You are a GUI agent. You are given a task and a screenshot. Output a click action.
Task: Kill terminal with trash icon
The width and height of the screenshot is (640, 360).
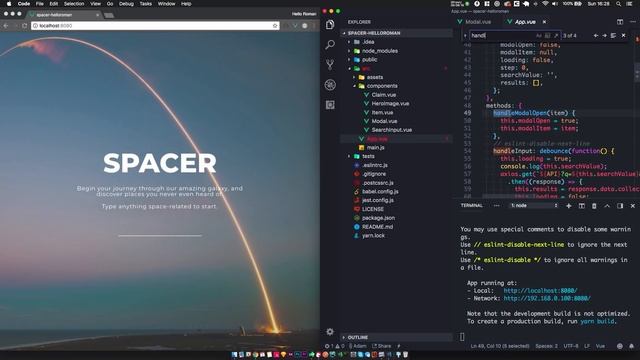tap(594, 206)
